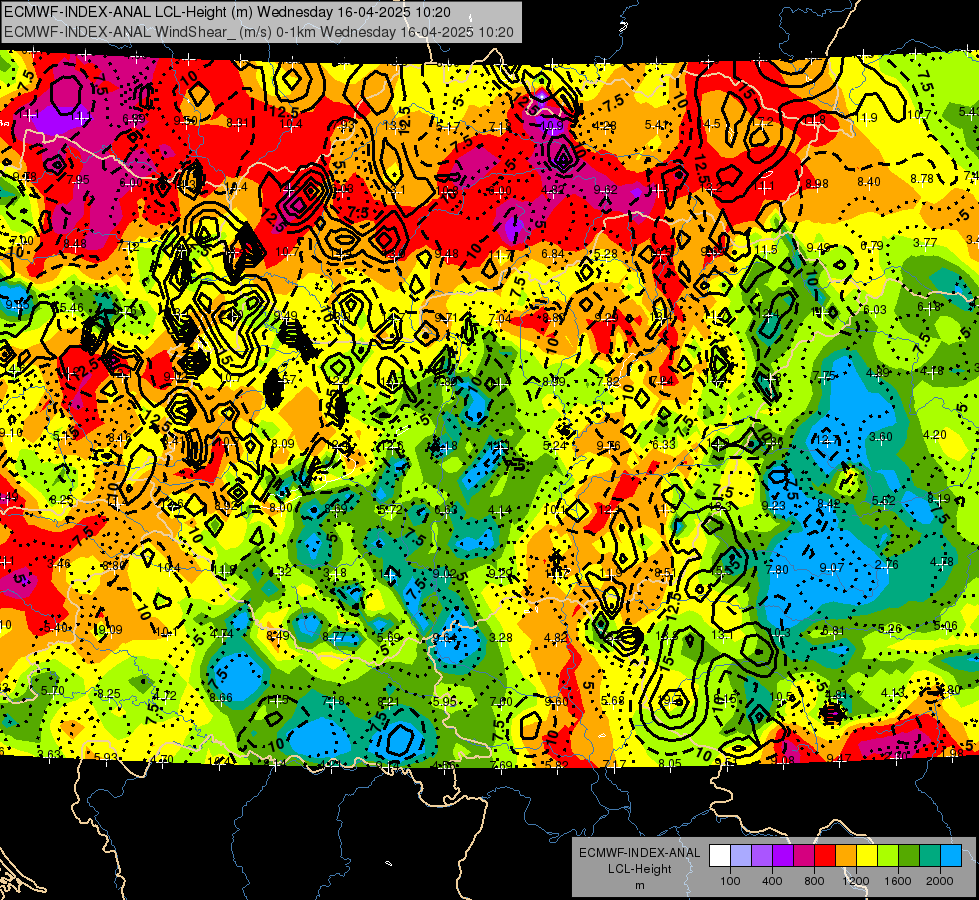The width and height of the screenshot is (979, 900).
Task: Click the grid value 5.69
Action: coord(389,638)
